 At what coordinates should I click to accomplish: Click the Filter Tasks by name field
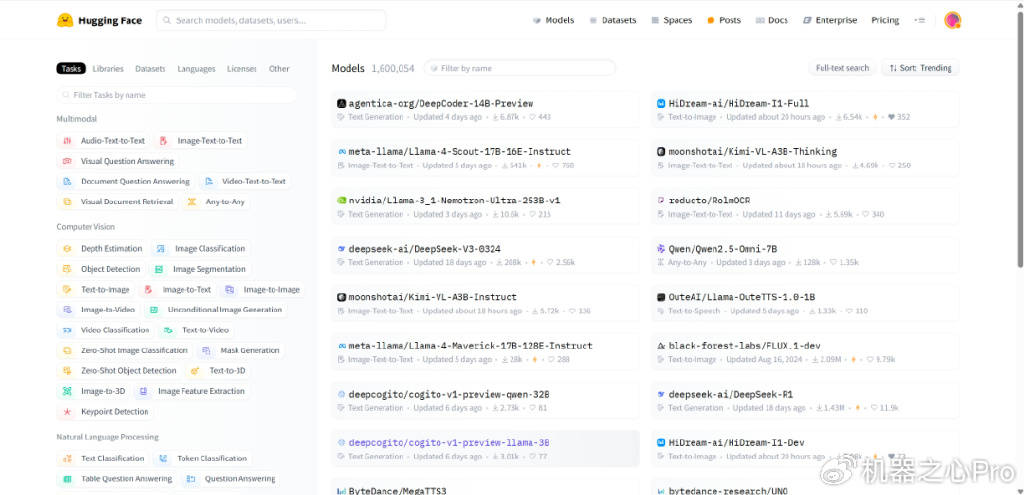pyautogui.click(x=177, y=95)
